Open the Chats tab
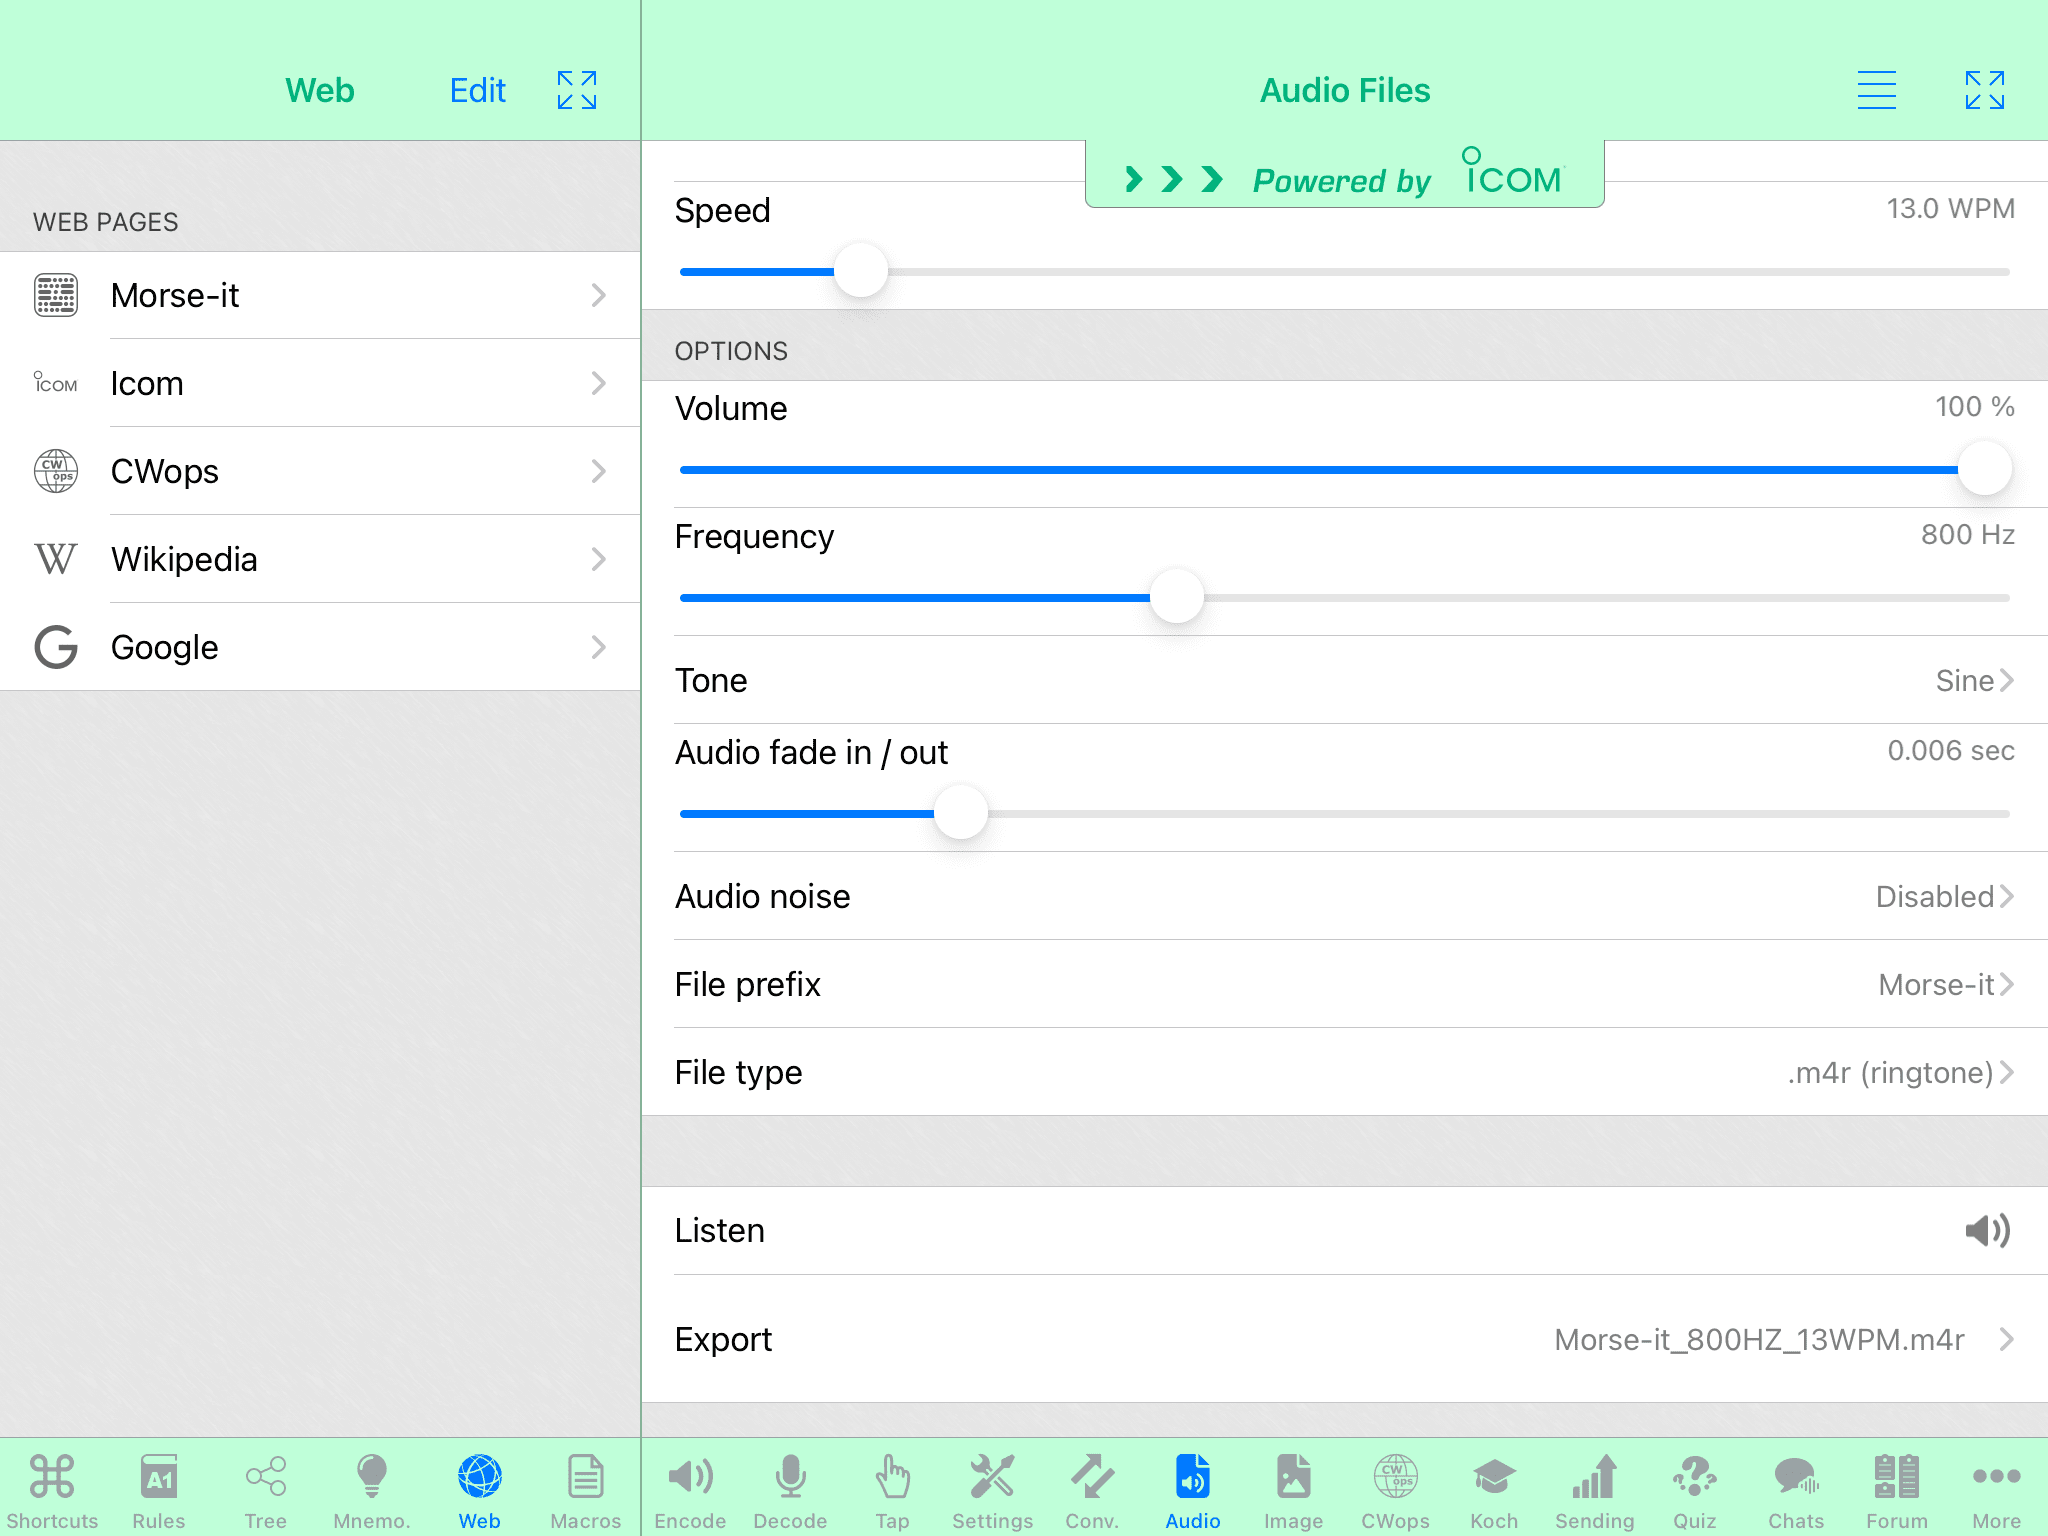 [1796, 1491]
